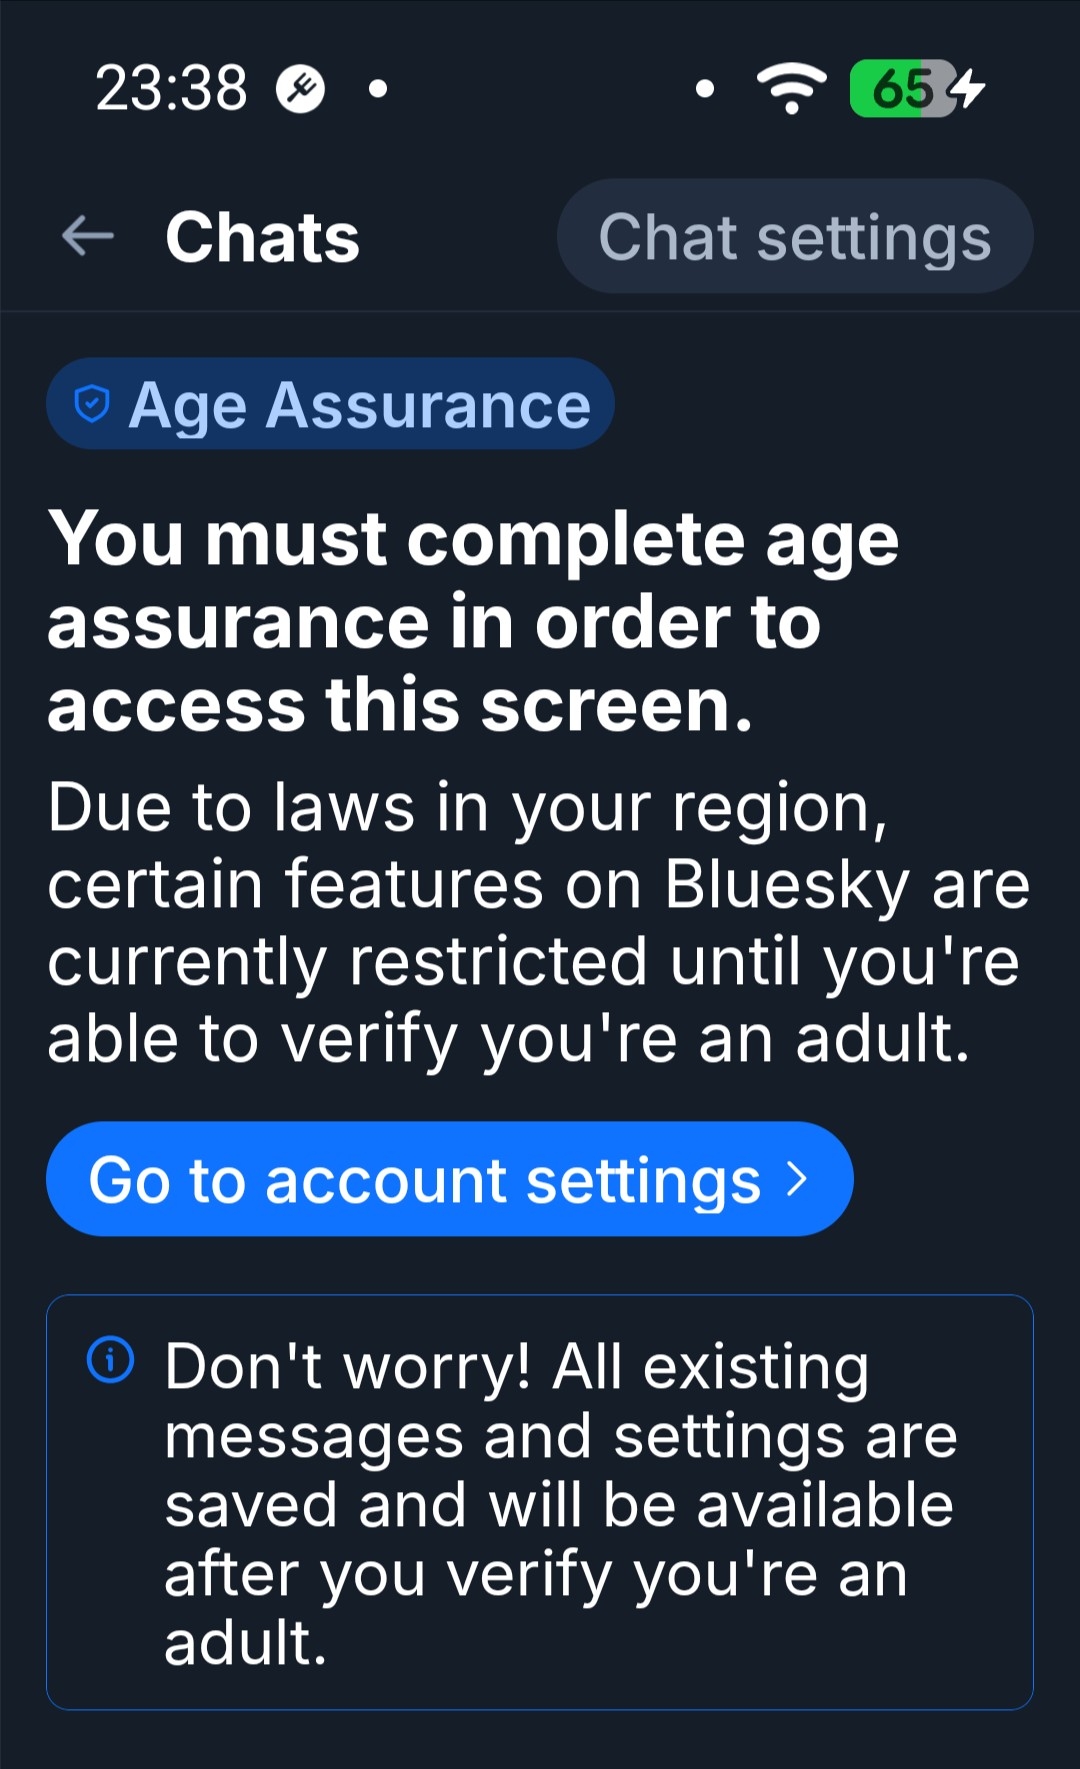This screenshot has height=1769, width=1080.
Task: Tap the dot left of the Wi-Fi icon
Action: (x=705, y=89)
